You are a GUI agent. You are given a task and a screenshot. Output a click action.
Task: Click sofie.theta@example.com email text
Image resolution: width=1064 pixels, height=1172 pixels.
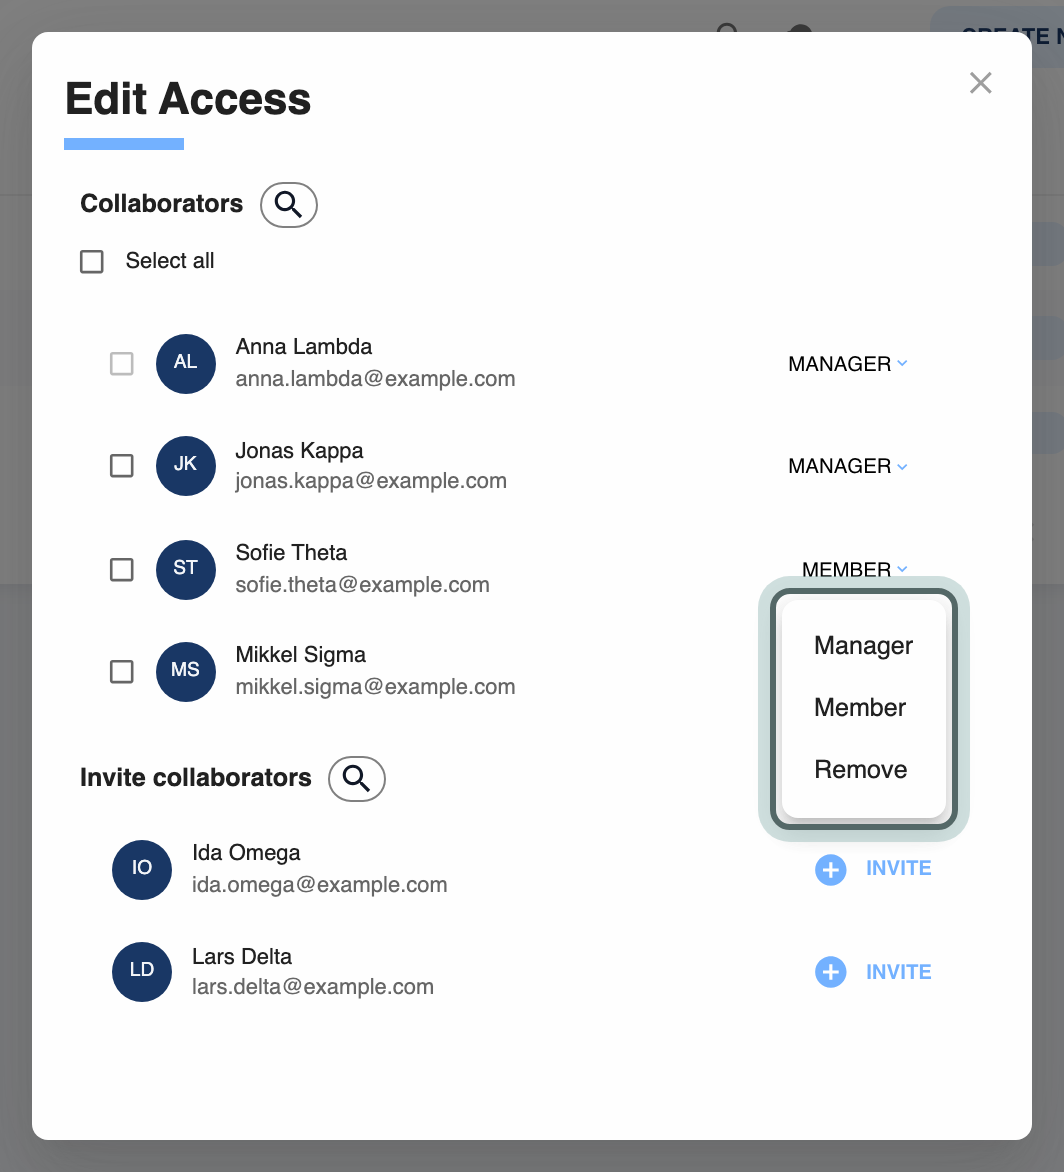point(362,585)
